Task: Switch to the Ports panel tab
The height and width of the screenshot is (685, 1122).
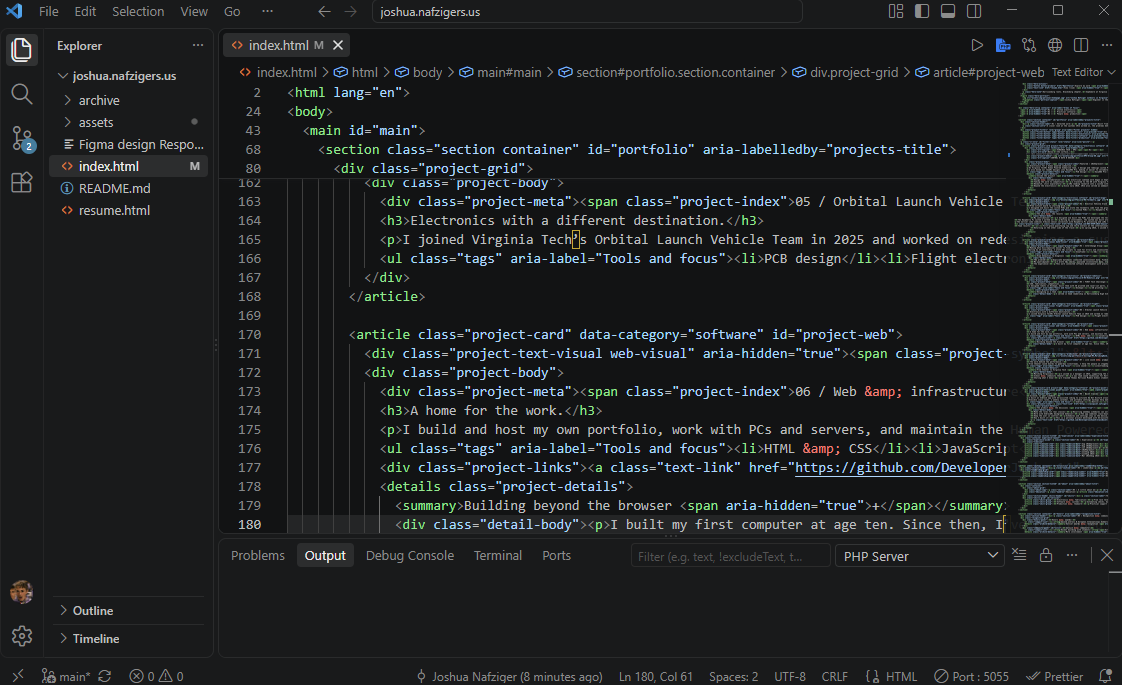Action: 557,555
